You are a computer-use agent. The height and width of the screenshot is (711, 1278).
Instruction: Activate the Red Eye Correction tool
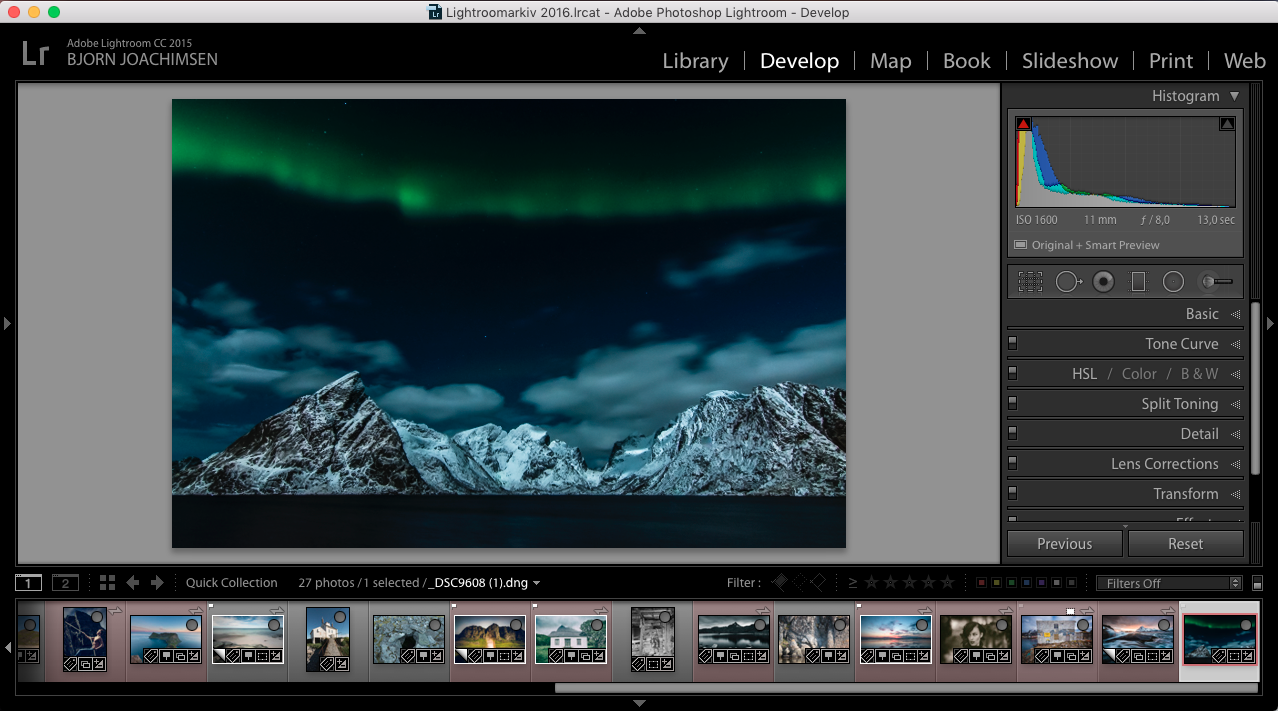point(1103,282)
